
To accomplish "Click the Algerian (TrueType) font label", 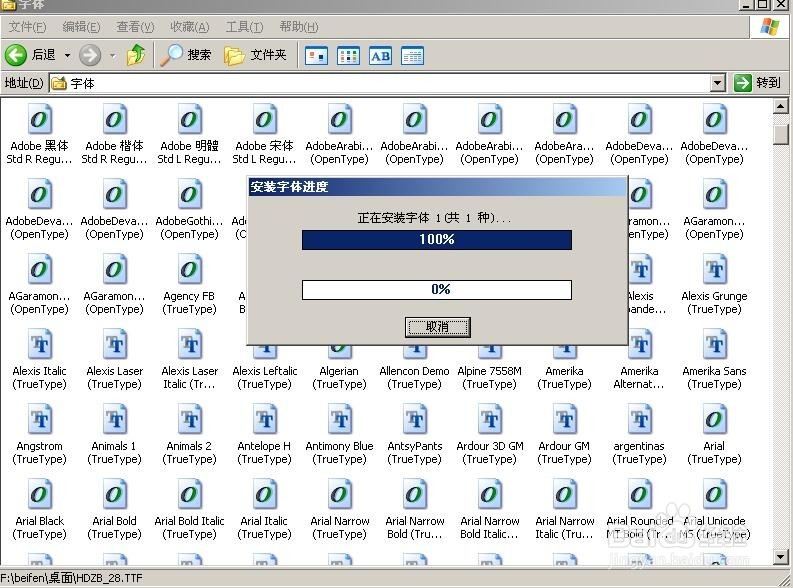I will (x=339, y=378).
